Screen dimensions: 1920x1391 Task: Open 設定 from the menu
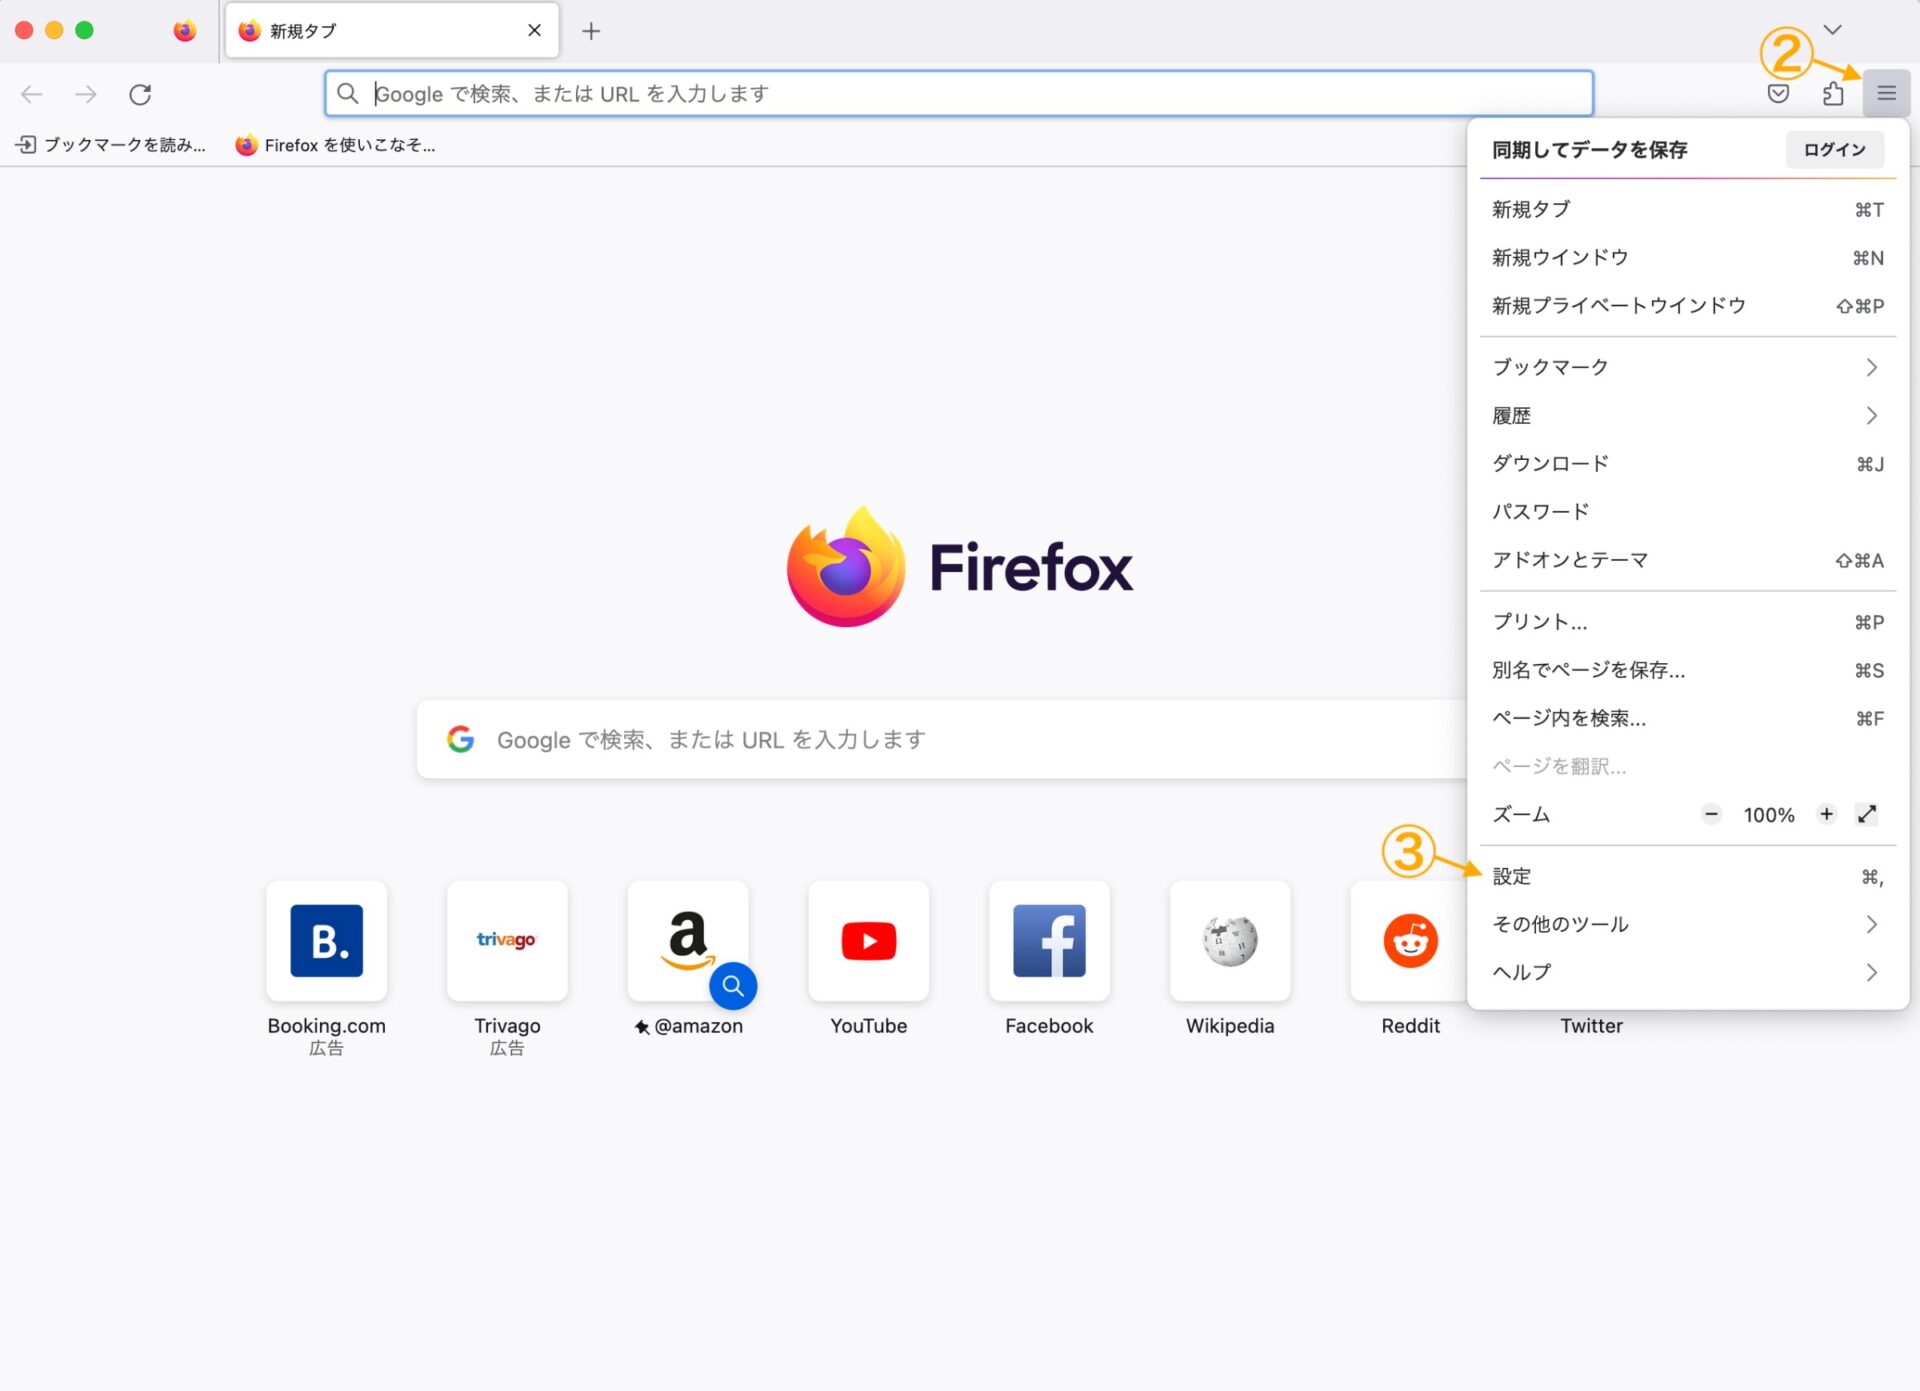[x=1687, y=876]
